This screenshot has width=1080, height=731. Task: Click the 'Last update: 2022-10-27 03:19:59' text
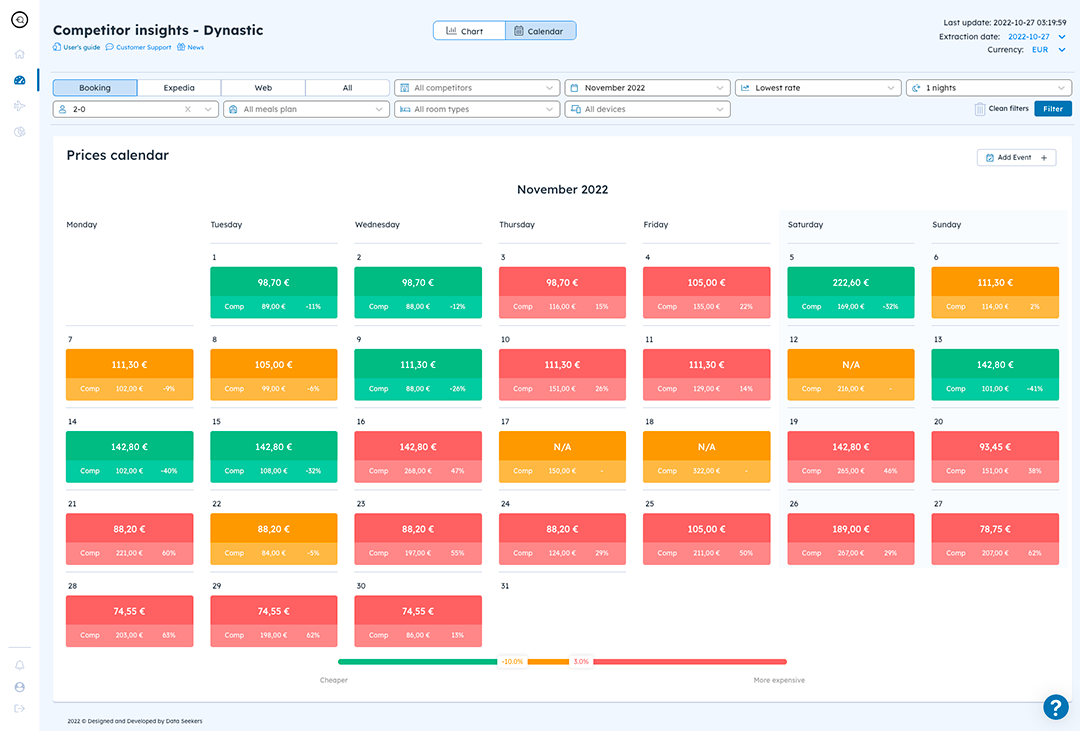[1004, 23]
